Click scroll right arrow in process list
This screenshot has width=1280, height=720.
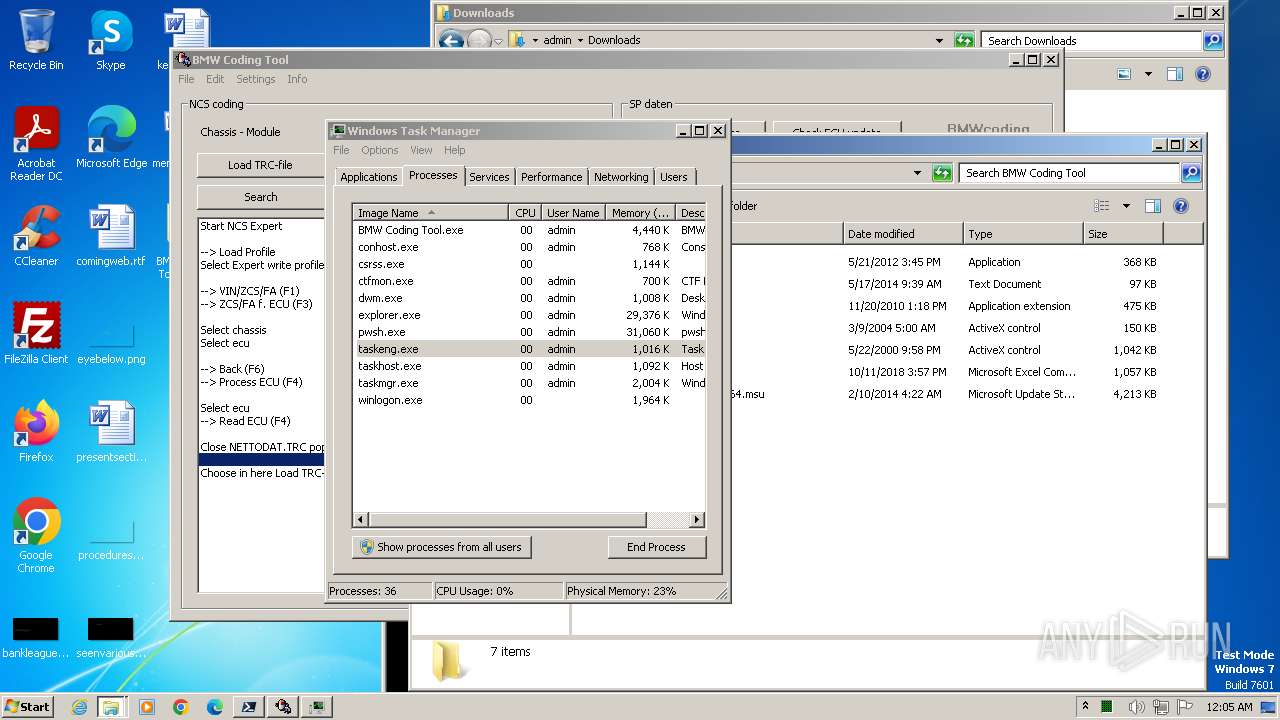[697, 520]
